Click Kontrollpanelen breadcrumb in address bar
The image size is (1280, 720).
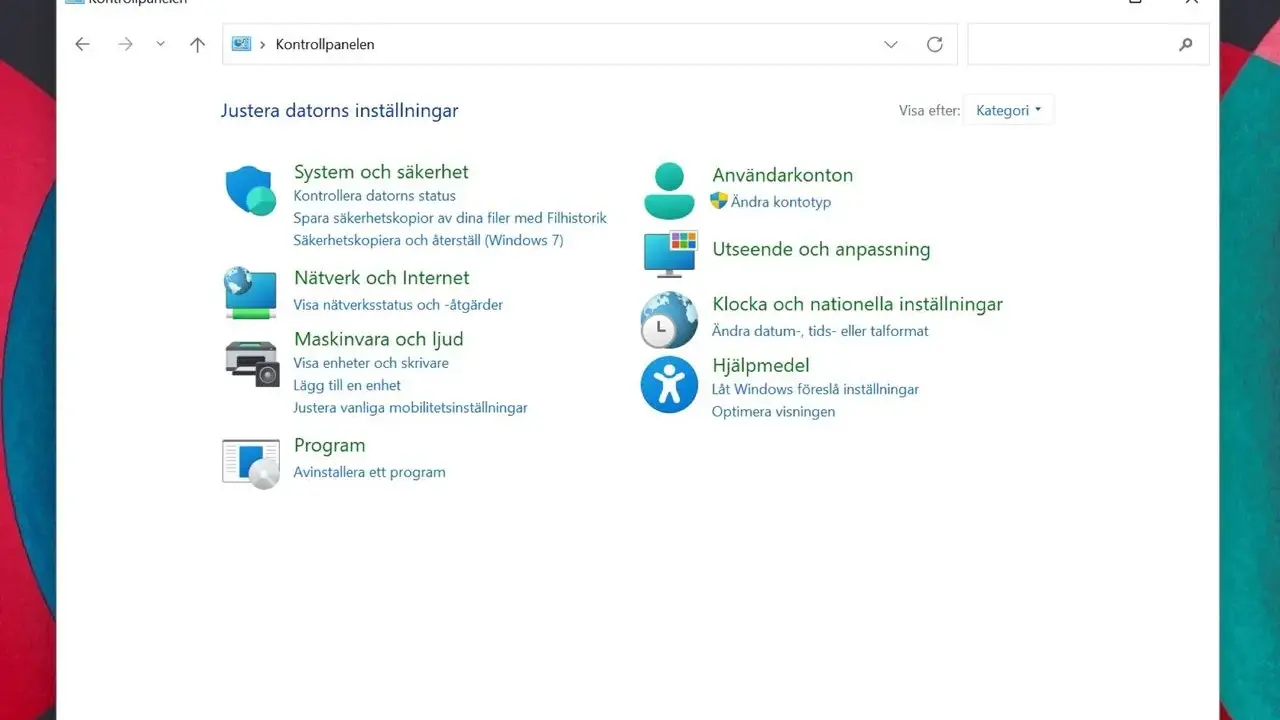coord(325,44)
